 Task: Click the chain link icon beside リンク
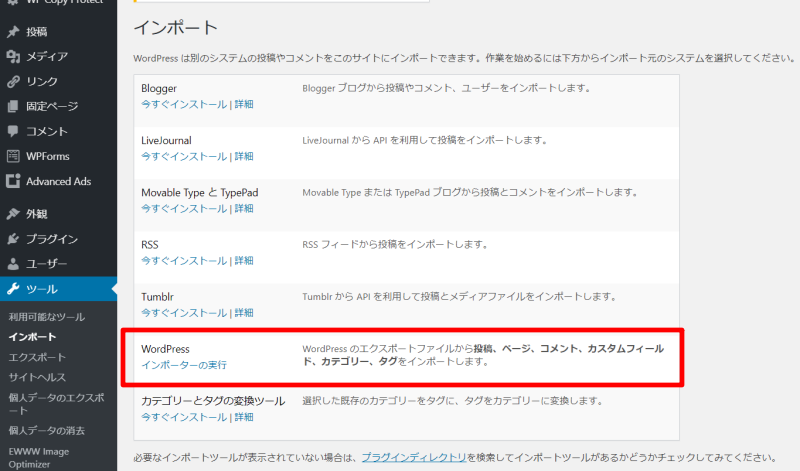[x=13, y=82]
